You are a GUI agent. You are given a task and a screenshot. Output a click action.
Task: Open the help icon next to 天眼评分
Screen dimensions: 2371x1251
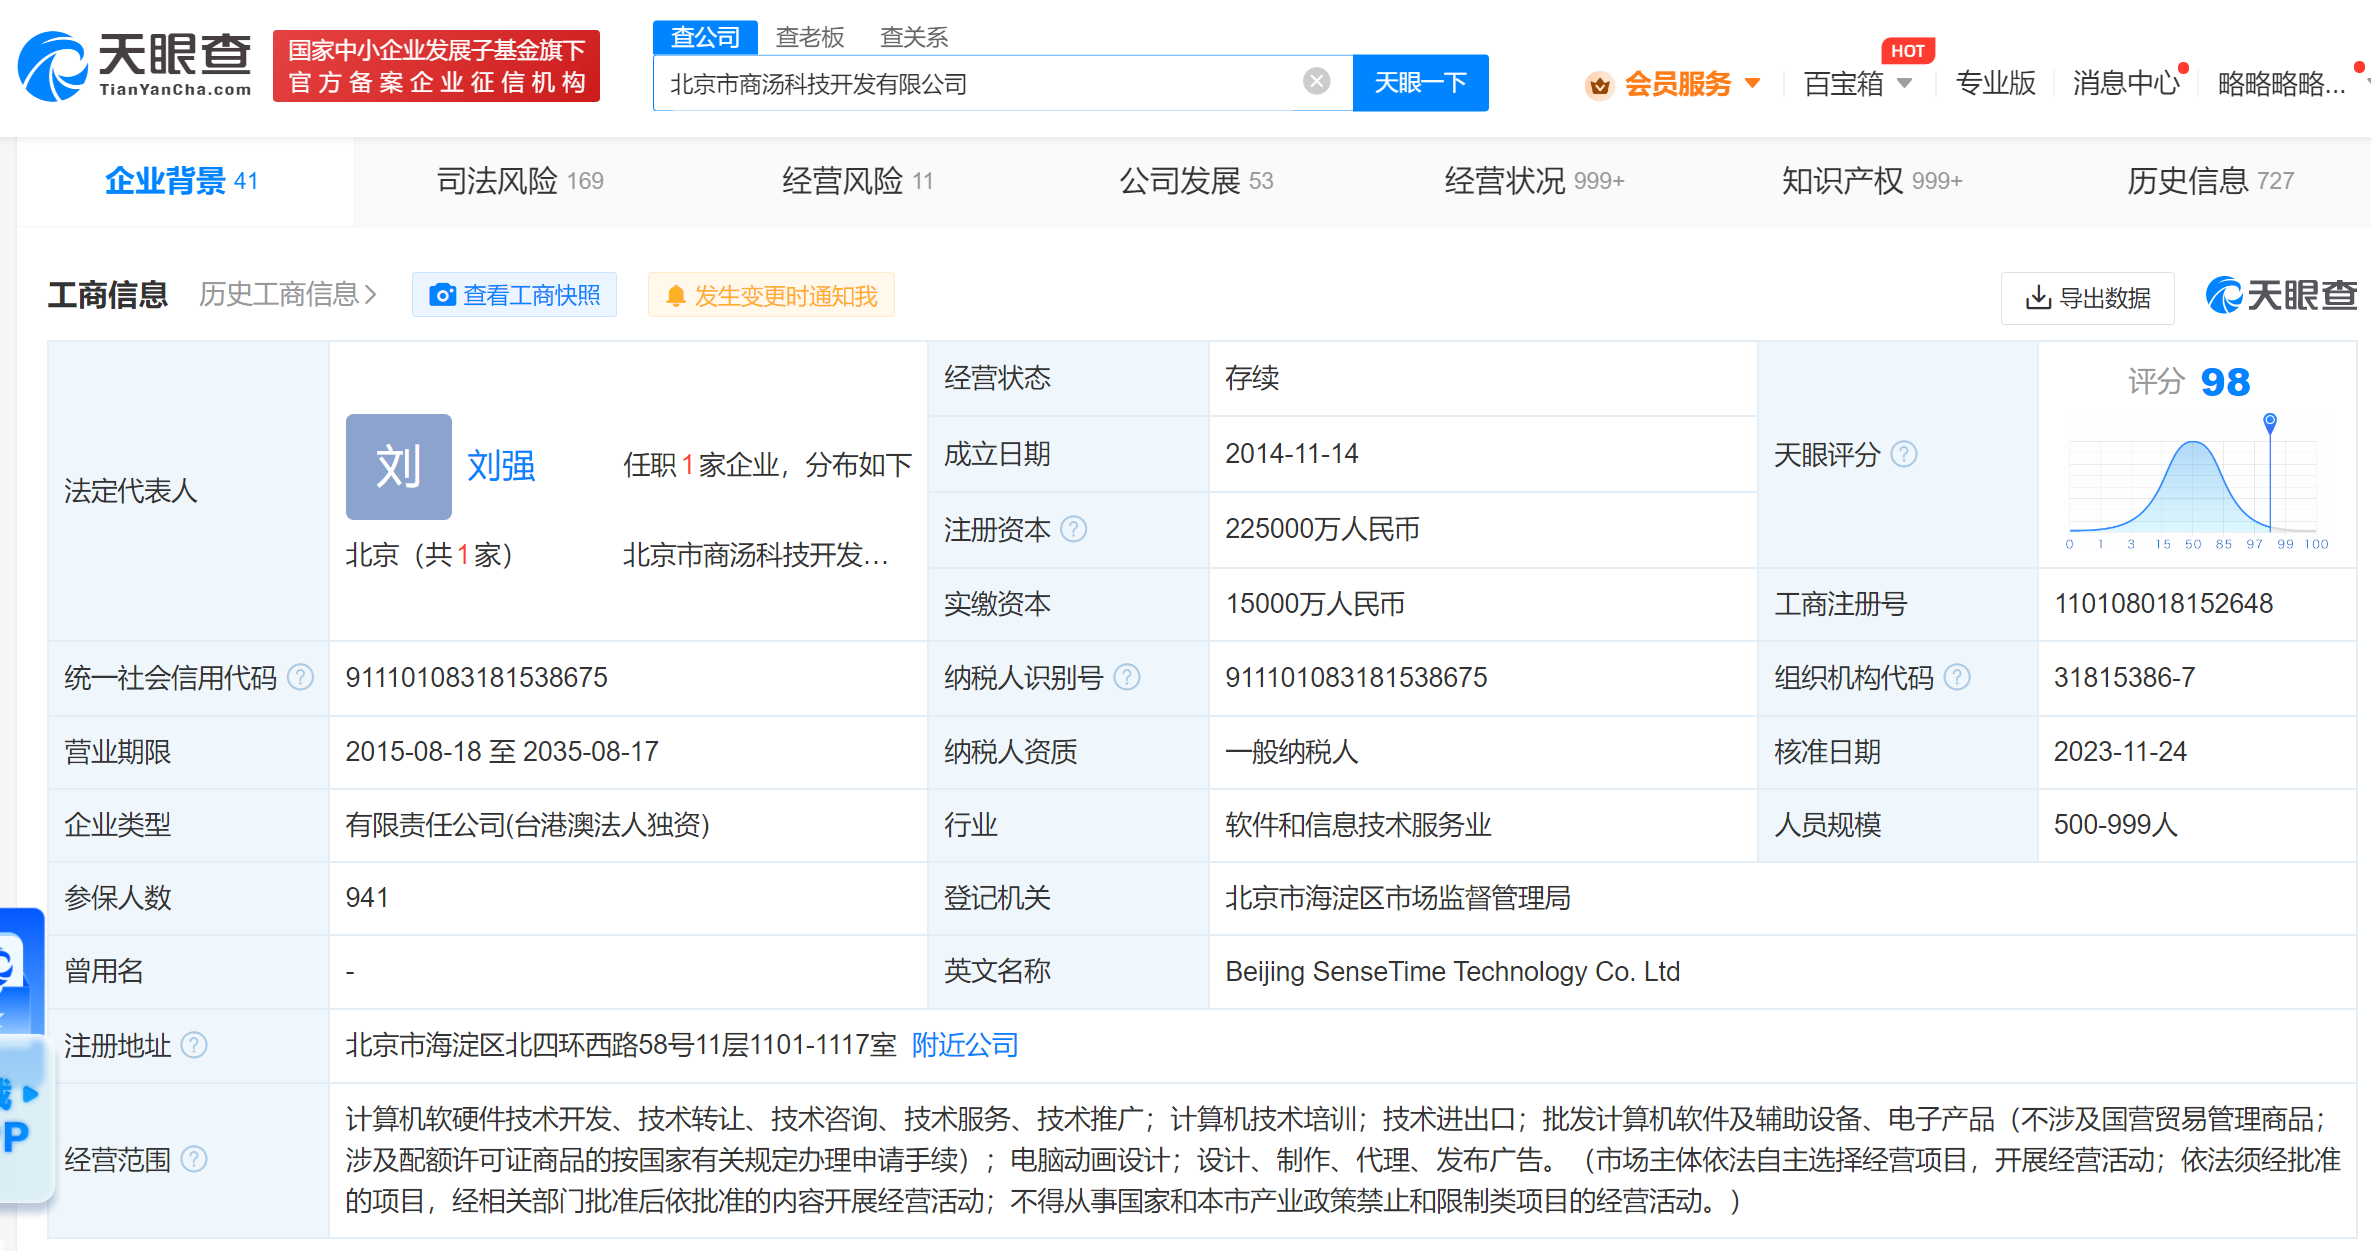(1904, 455)
